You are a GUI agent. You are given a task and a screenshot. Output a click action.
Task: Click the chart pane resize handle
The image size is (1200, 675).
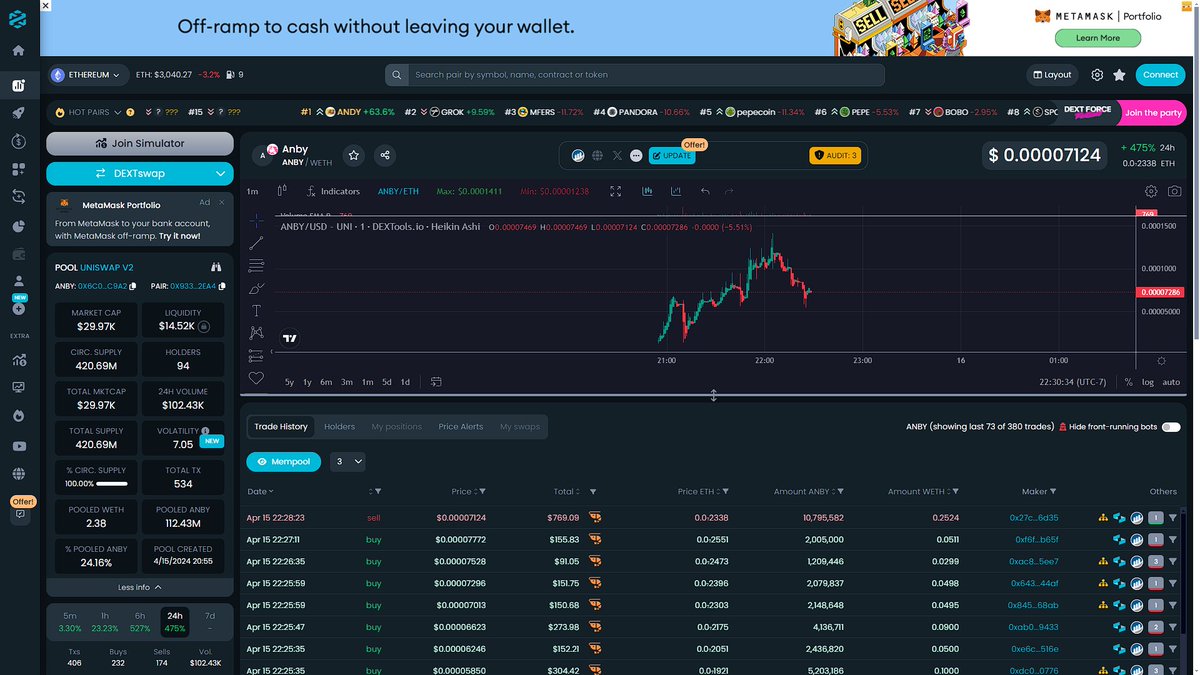pyautogui.click(x=714, y=396)
